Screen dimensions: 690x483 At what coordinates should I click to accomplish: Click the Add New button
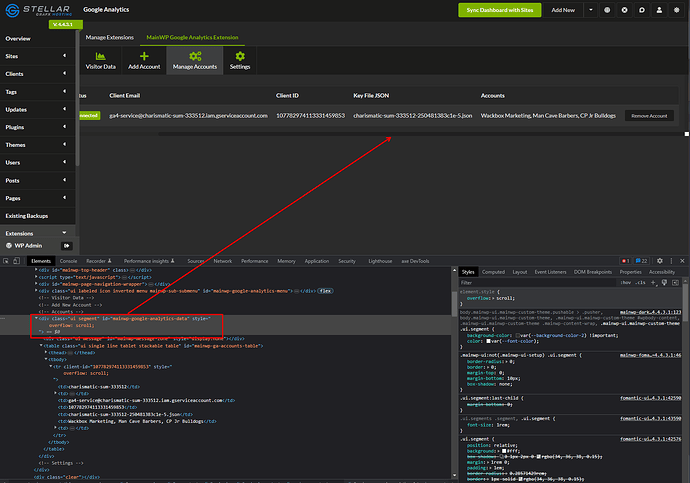click(x=563, y=10)
